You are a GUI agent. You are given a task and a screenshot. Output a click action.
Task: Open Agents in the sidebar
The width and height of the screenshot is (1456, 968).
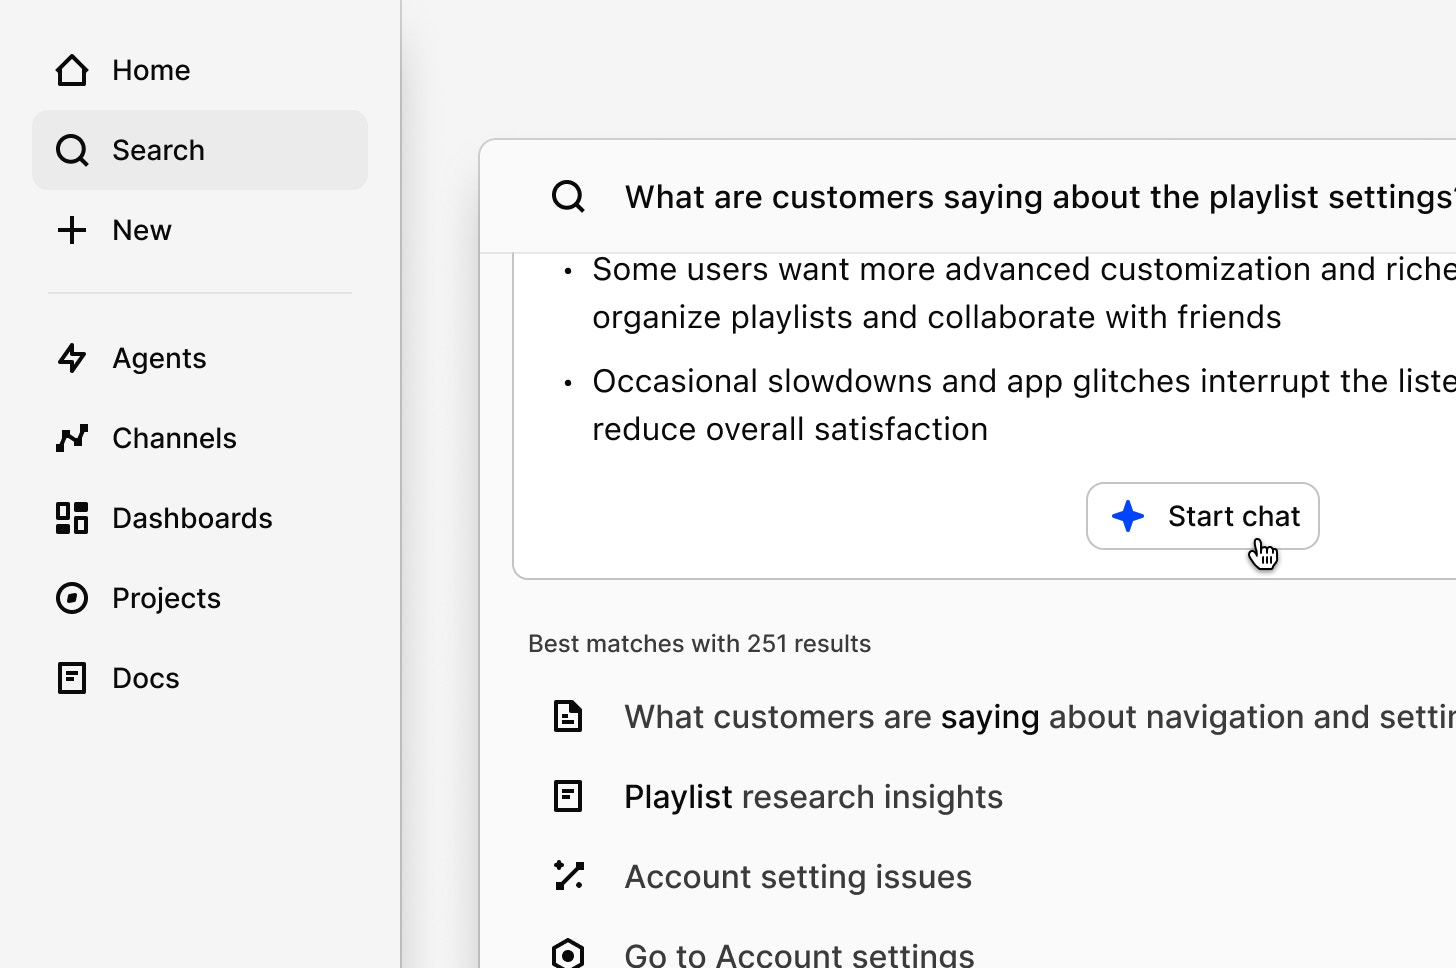200,358
